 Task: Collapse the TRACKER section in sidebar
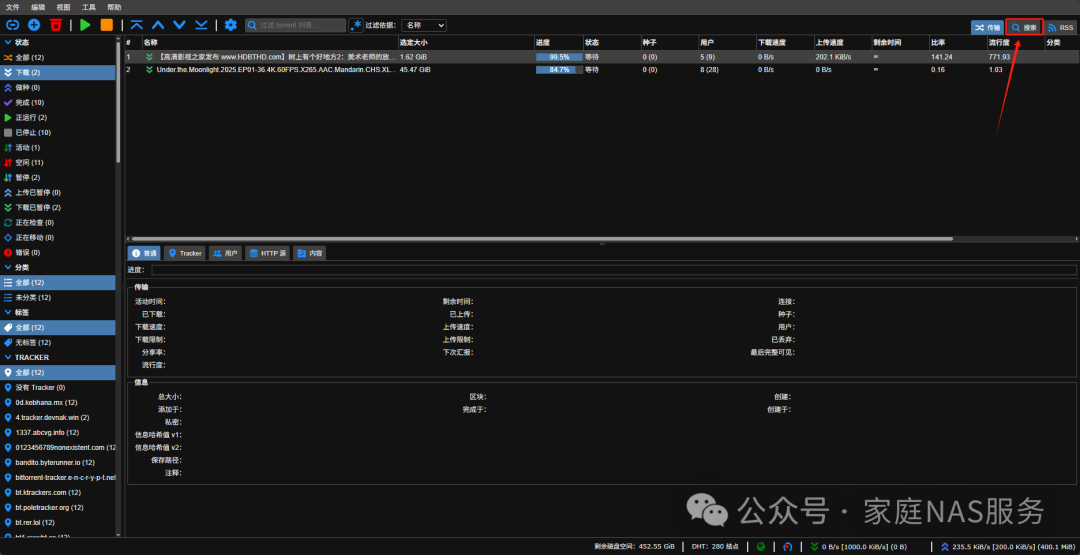pyautogui.click(x=8, y=357)
